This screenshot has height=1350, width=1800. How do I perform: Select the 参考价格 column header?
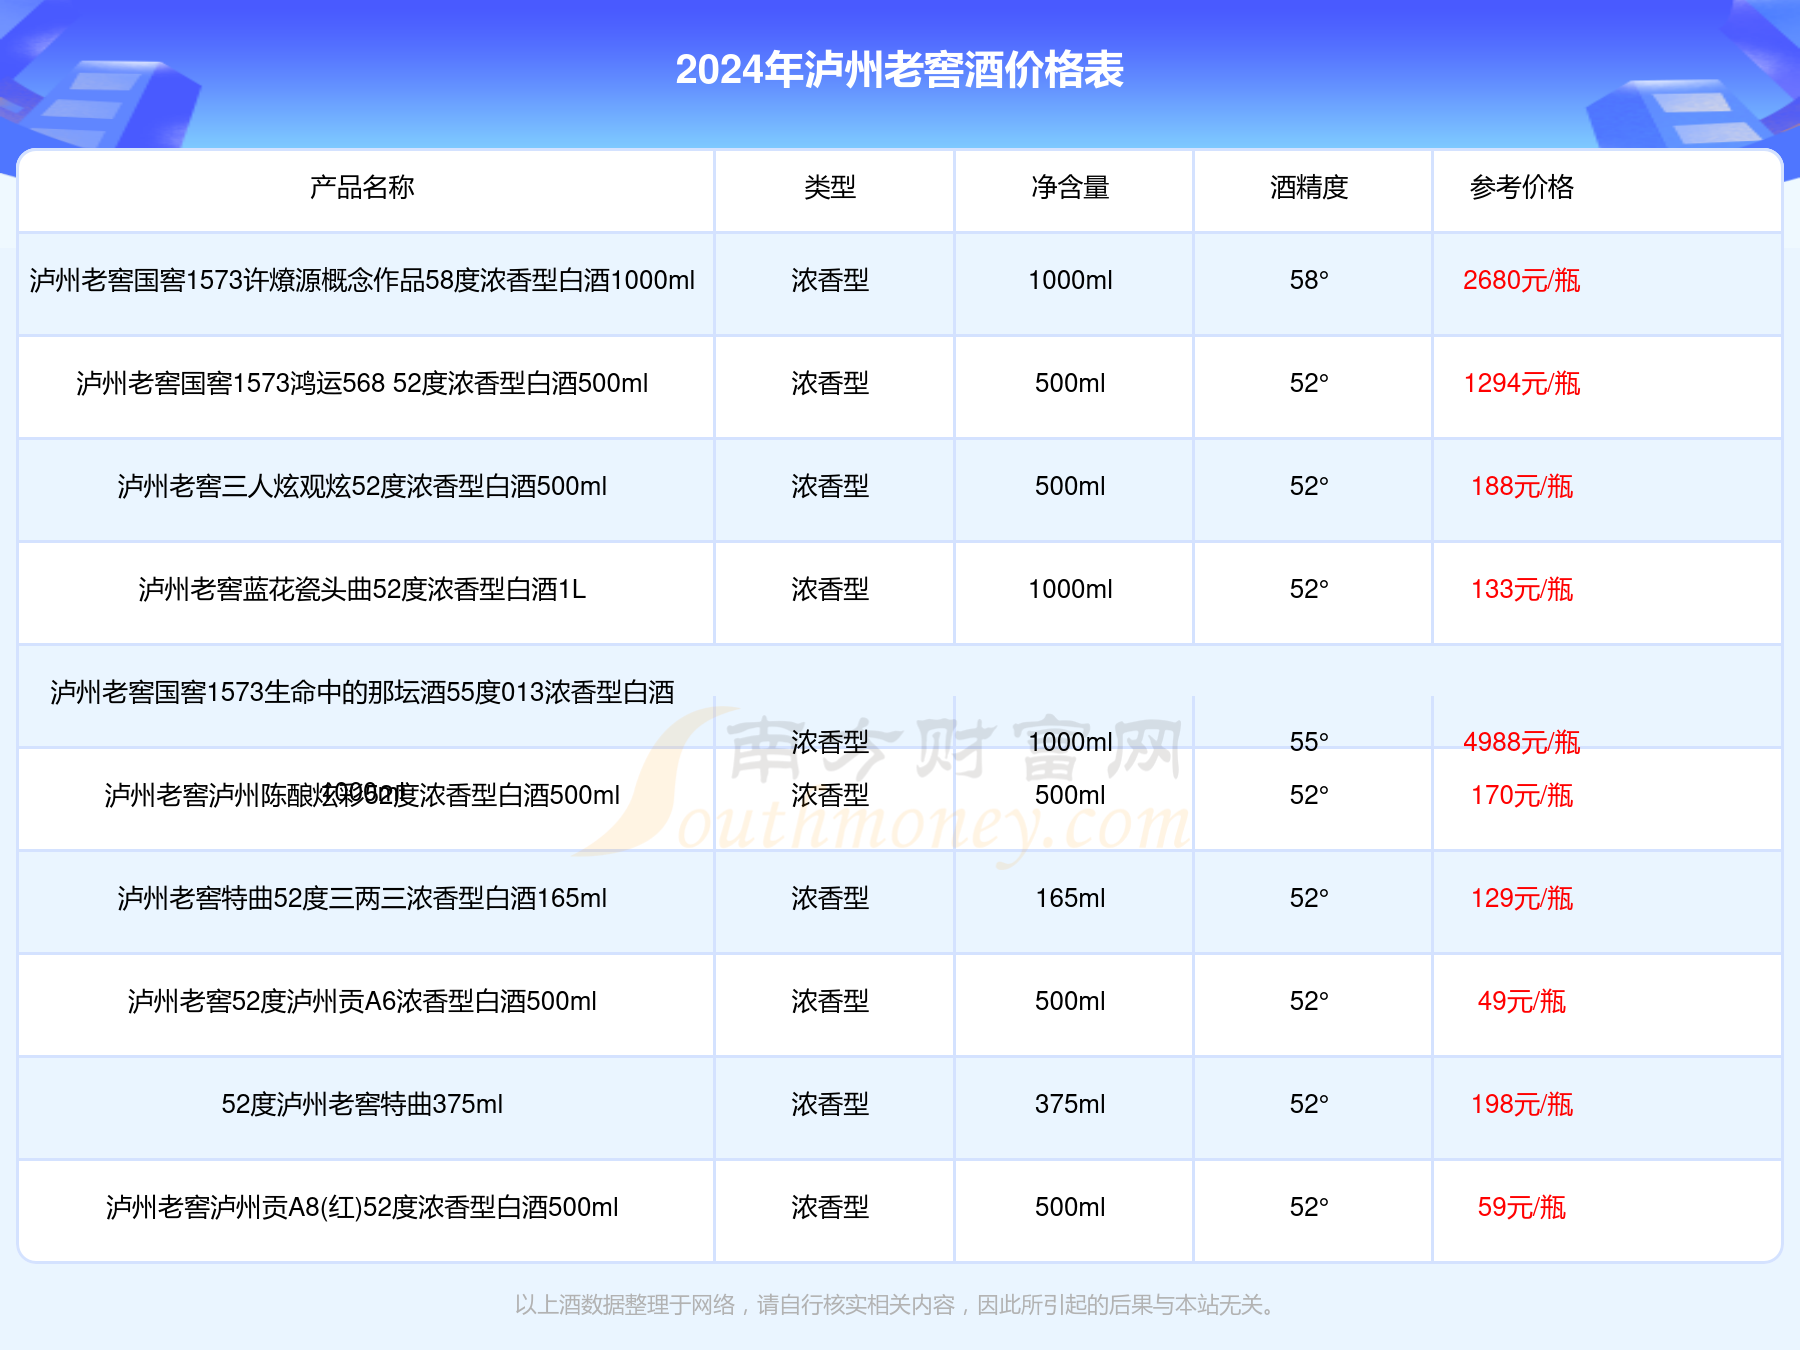(x=1522, y=187)
